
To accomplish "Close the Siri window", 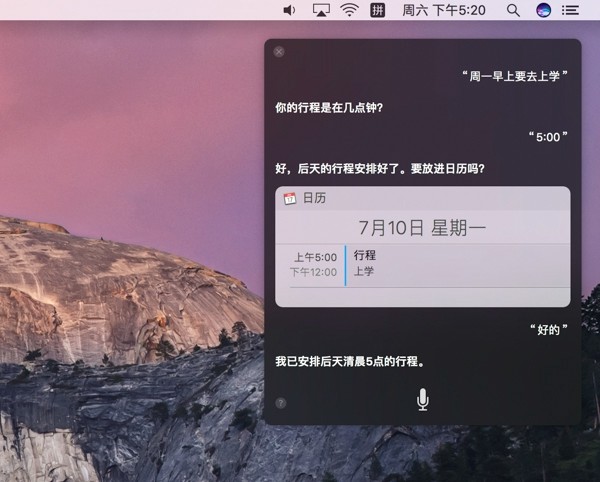I will coord(279,52).
